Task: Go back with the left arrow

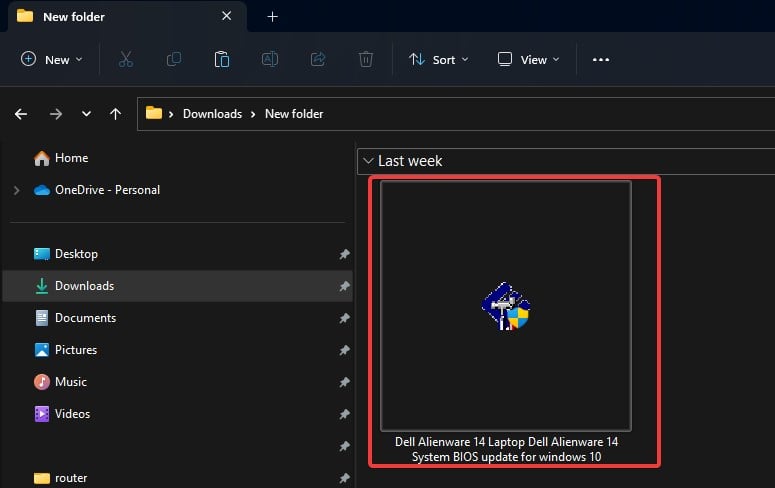Action: pyautogui.click(x=21, y=114)
